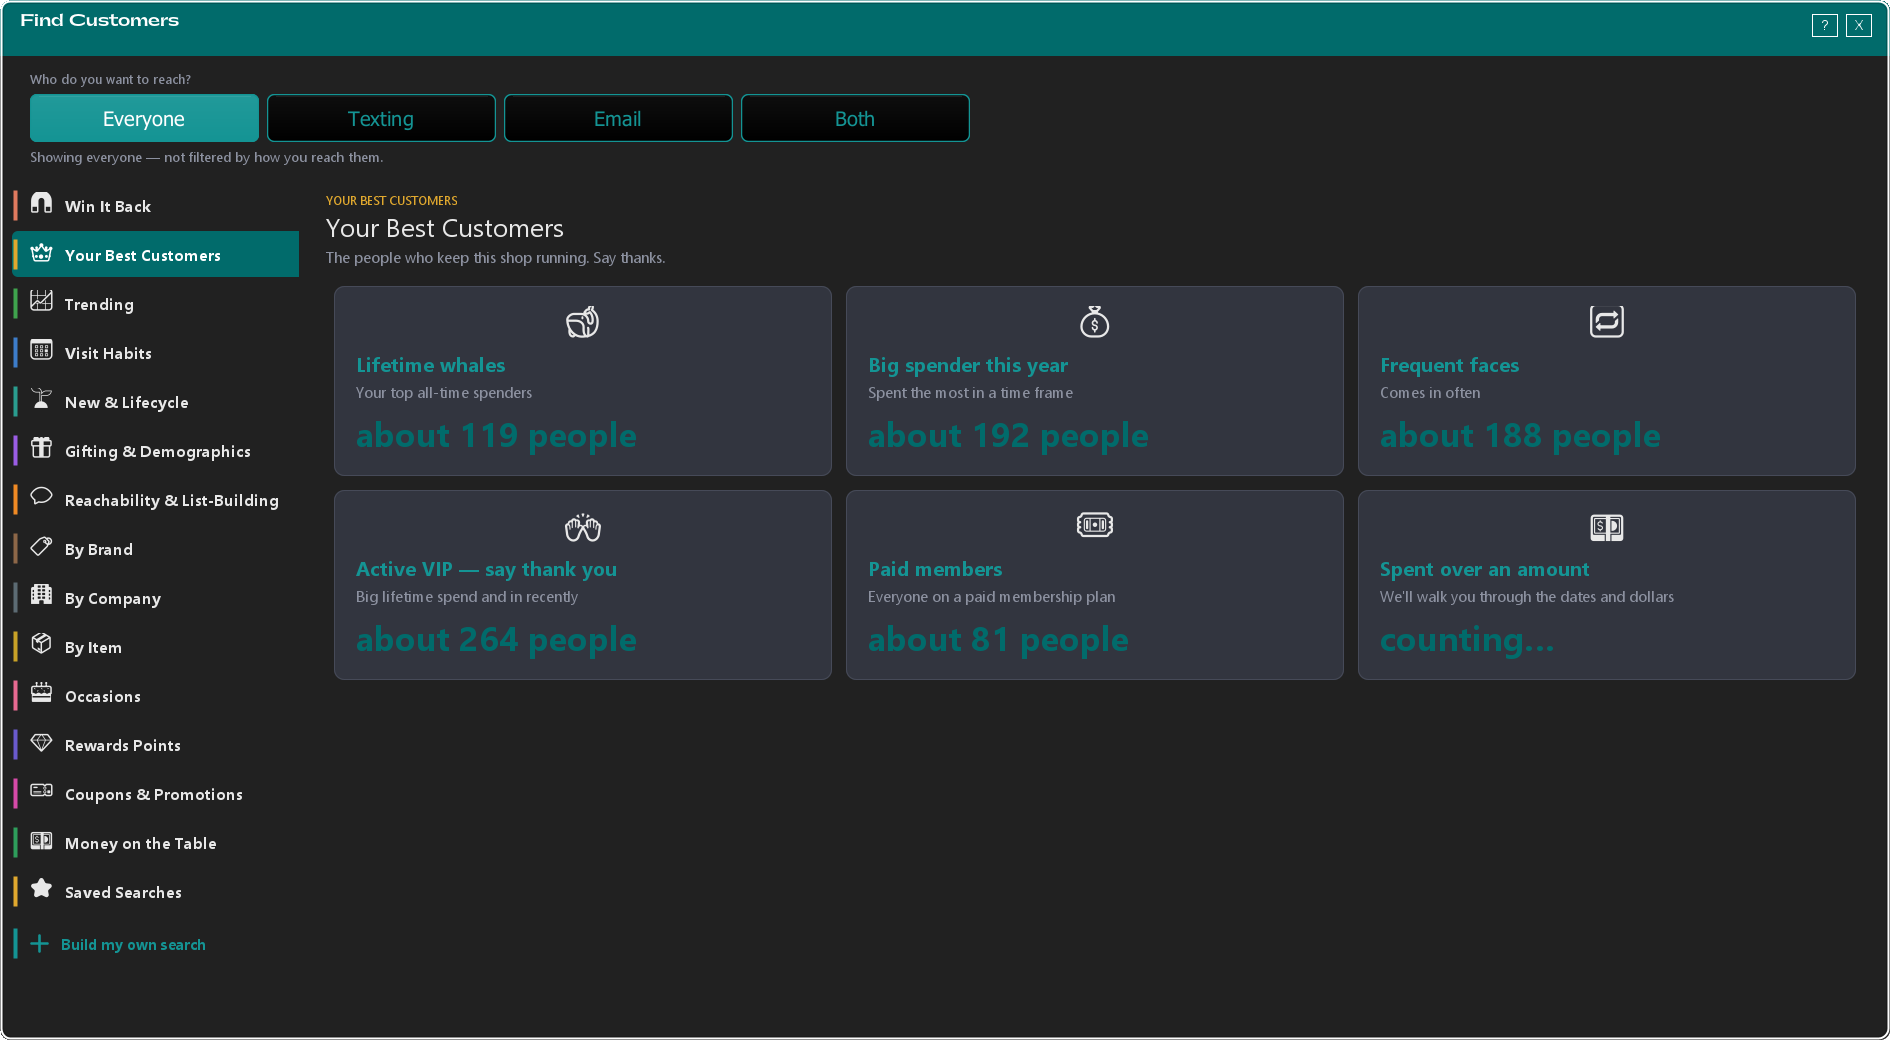Open the Trending category

point(156,303)
